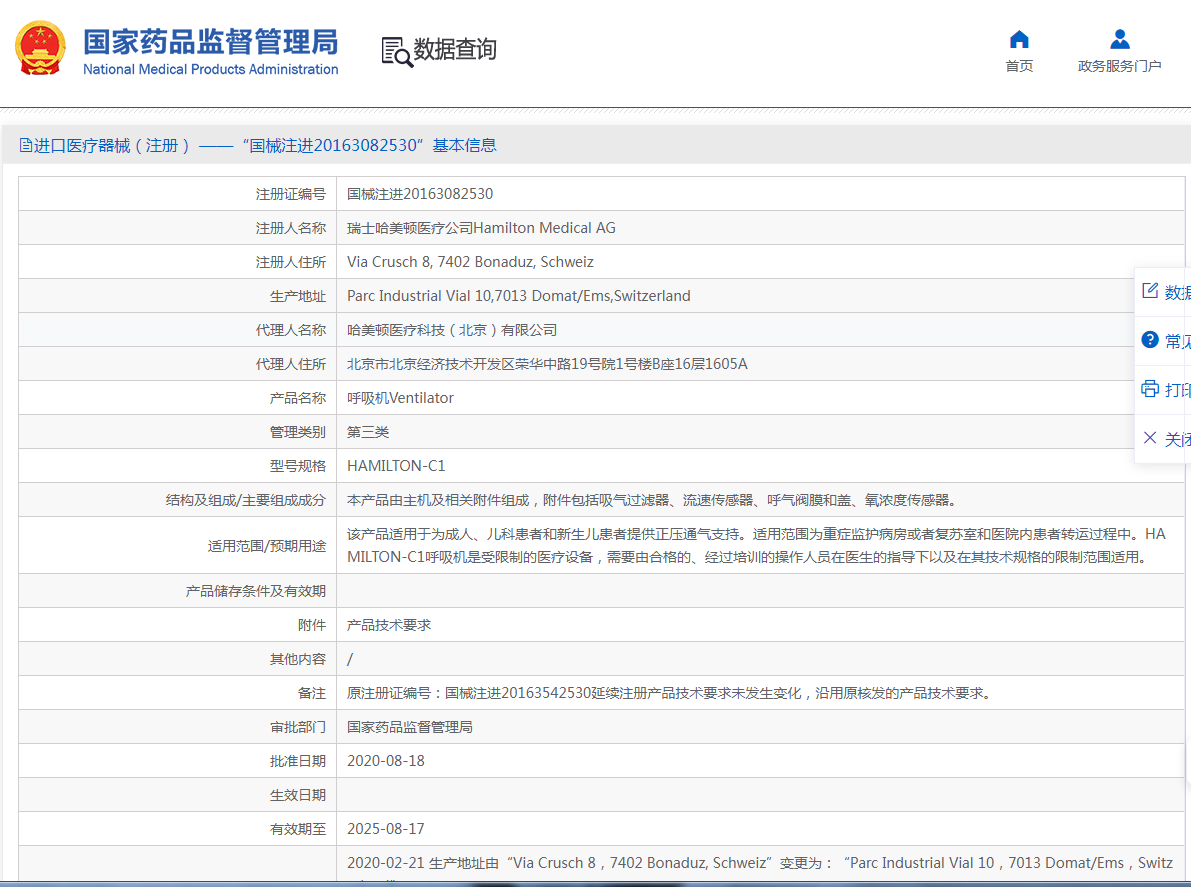Click the pencil edit icon in side panel
This screenshot has height=887, width=1191.
pos(1150,291)
